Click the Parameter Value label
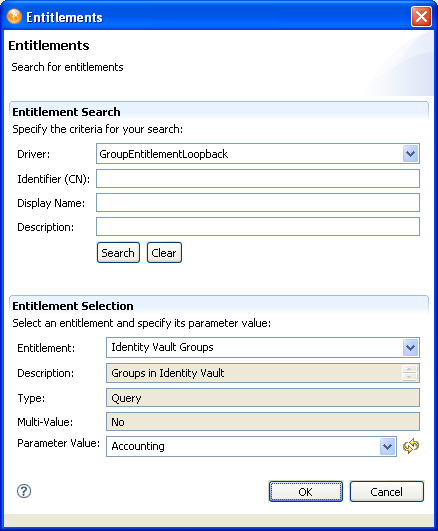Image resolution: width=438 pixels, height=531 pixels. pos(59,443)
